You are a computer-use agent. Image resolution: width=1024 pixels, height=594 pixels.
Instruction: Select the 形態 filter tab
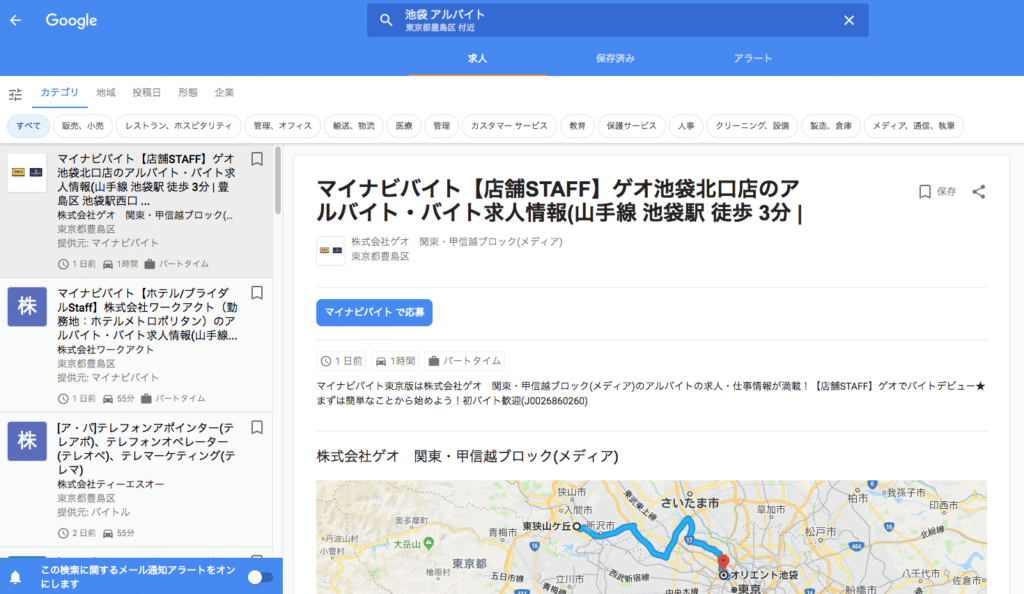pyautogui.click(x=188, y=93)
